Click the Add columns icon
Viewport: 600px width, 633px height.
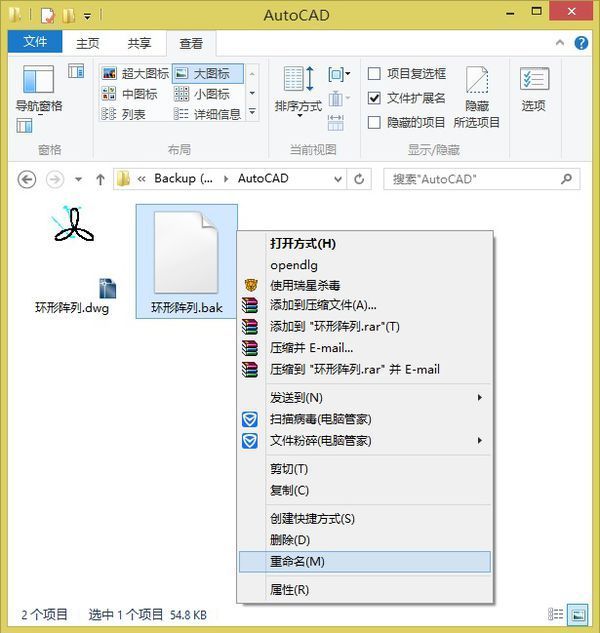339,99
